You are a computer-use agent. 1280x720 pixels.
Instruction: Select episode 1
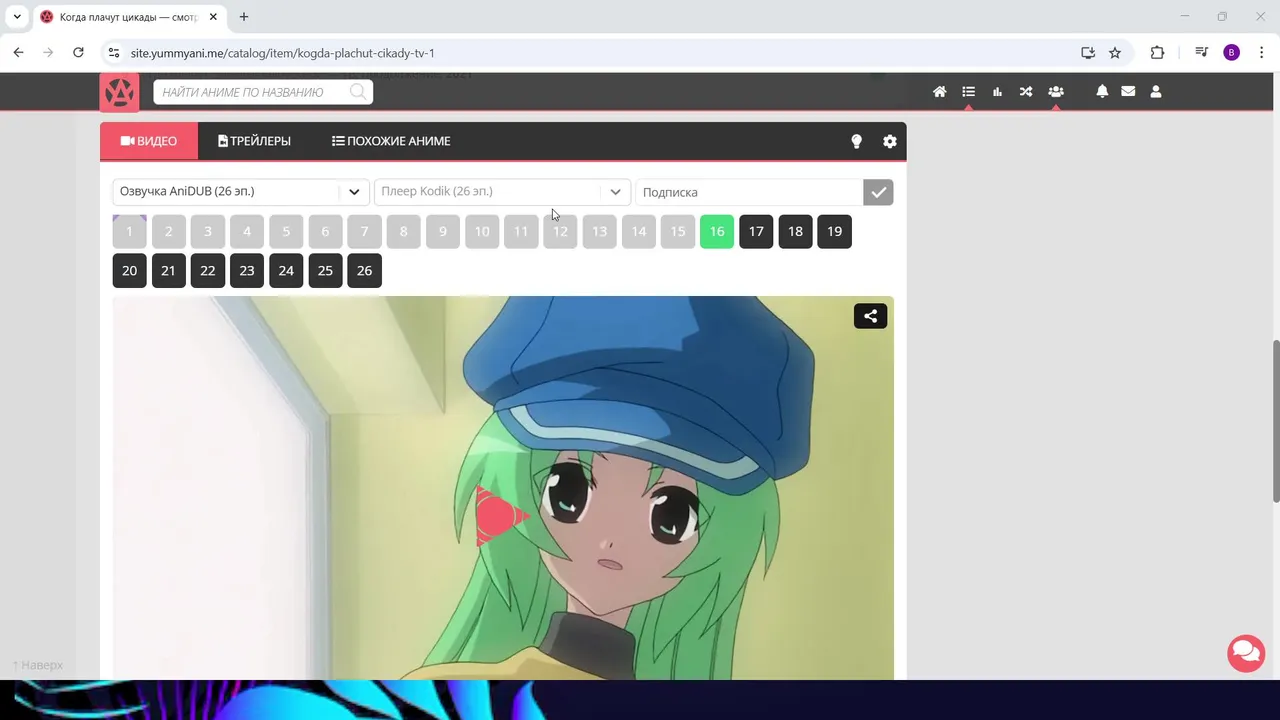point(129,231)
